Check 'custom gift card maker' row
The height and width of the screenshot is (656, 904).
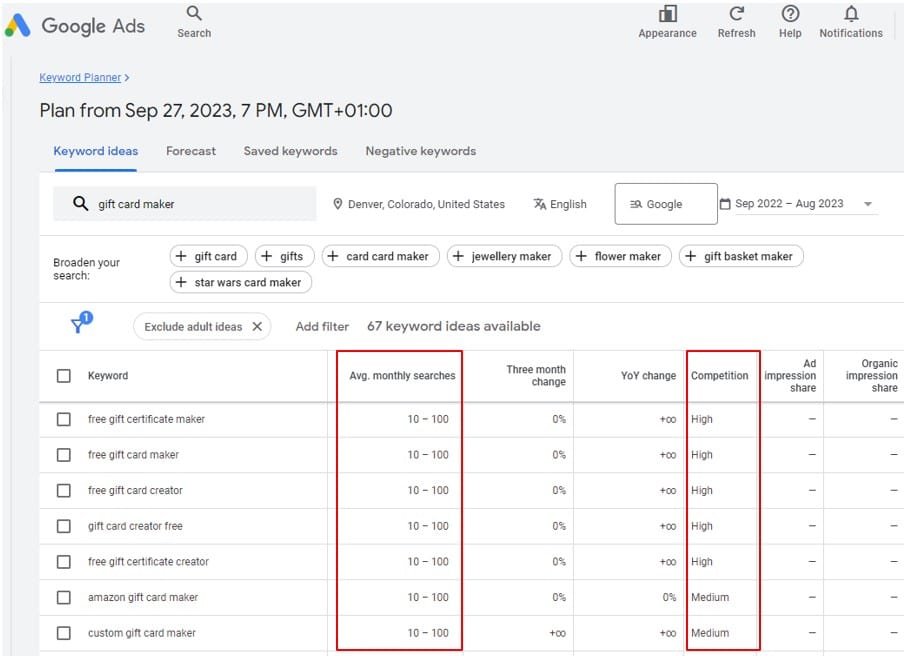pyautogui.click(x=64, y=633)
